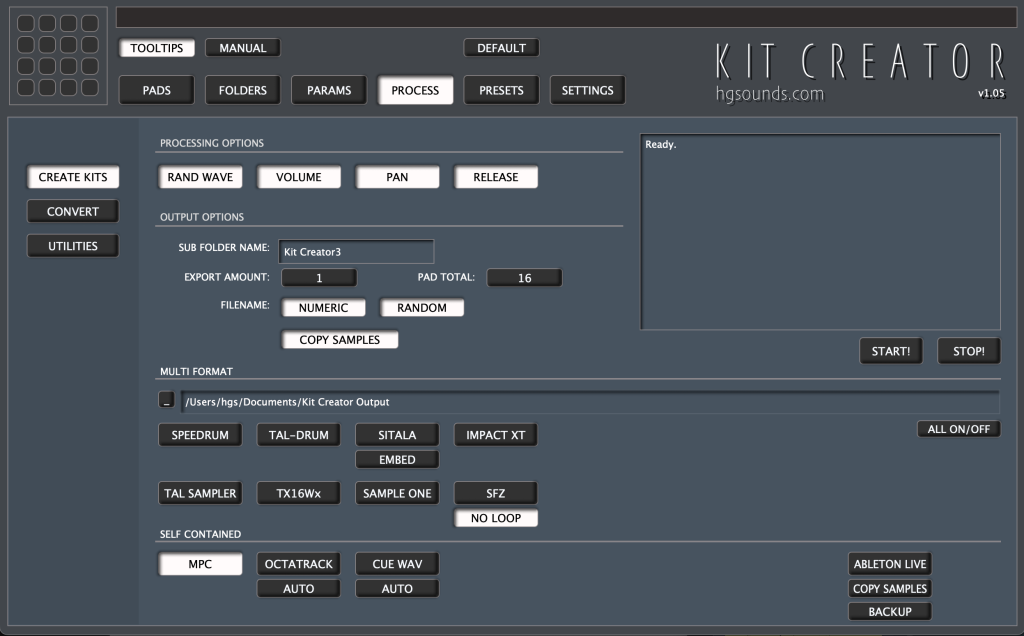Toggle SAMPLE ONE export format
Image resolution: width=1024 pixels, height=636 pixels.
(397, 493)
